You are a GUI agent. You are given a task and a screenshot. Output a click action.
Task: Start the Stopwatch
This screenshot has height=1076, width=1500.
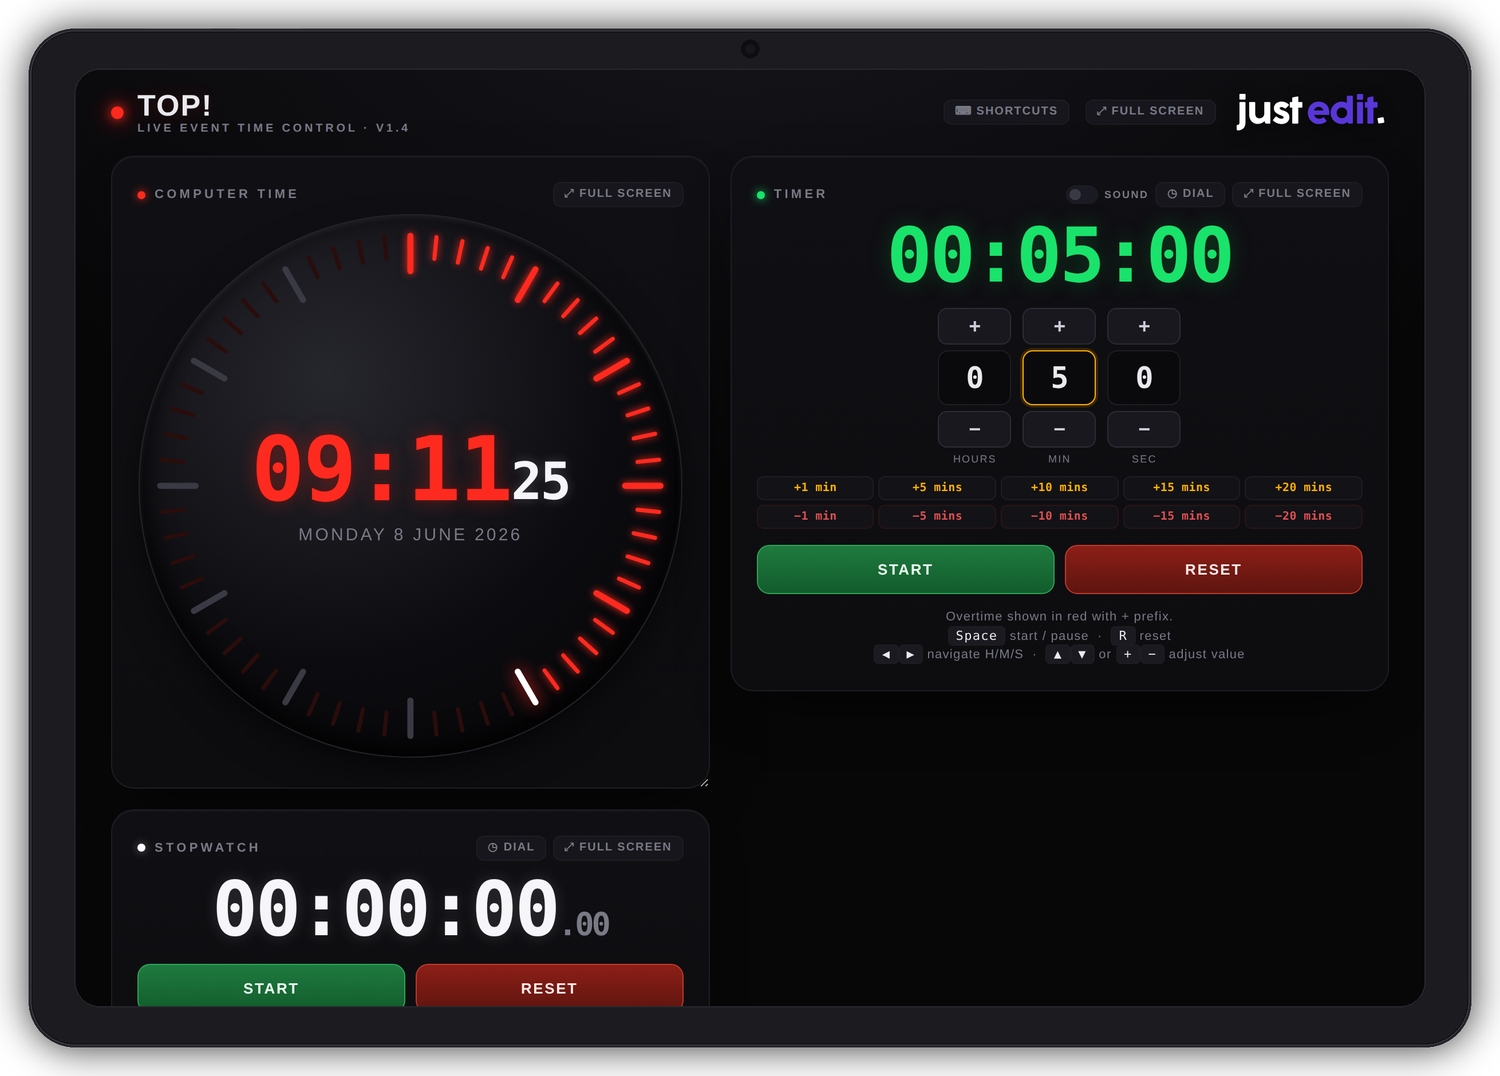coord(271,986)
